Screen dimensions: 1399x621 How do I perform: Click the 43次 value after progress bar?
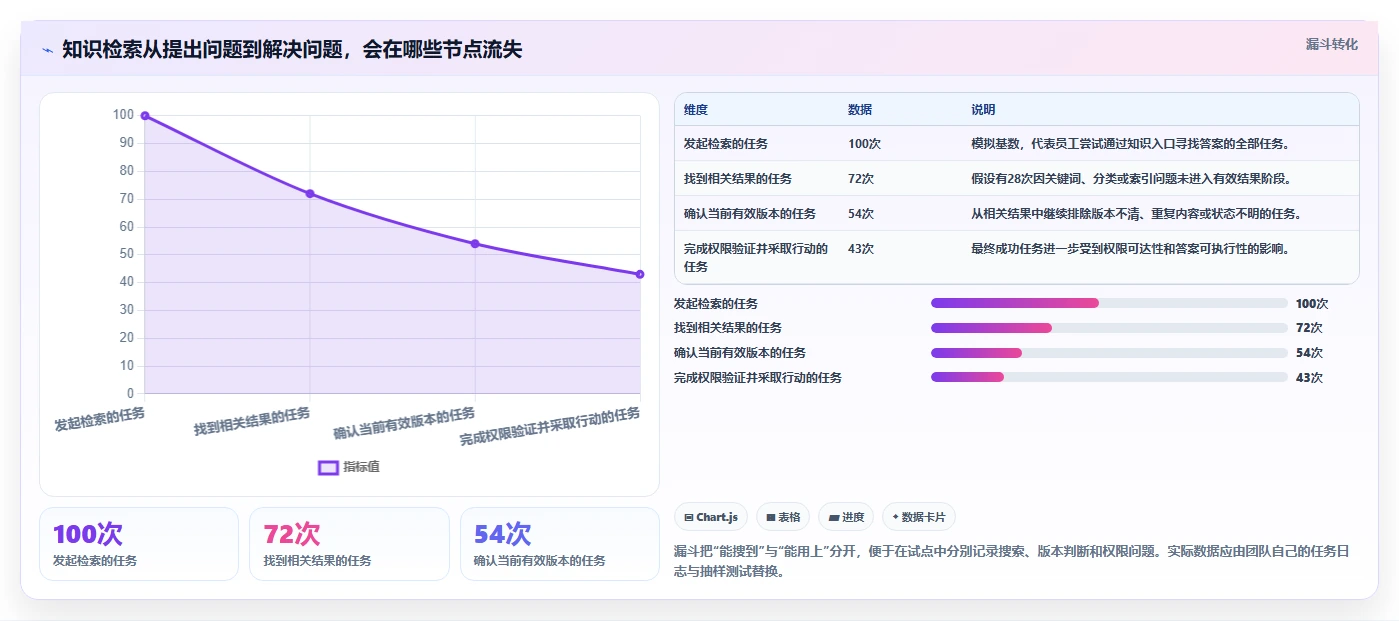(x=1309, y=378)
